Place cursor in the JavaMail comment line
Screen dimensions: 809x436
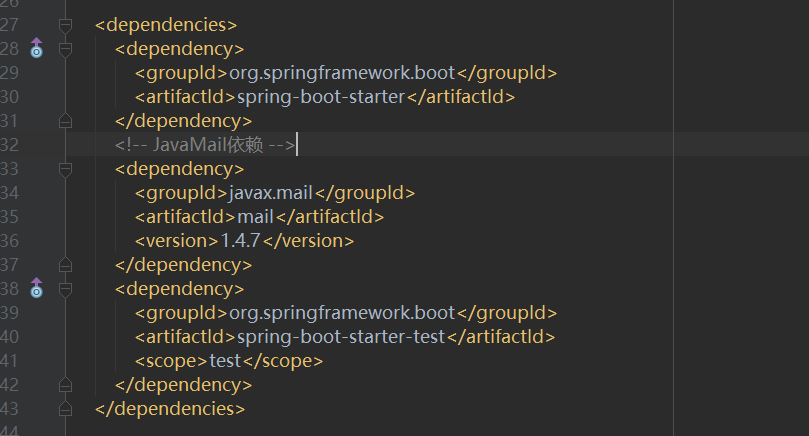pos(205,144)
